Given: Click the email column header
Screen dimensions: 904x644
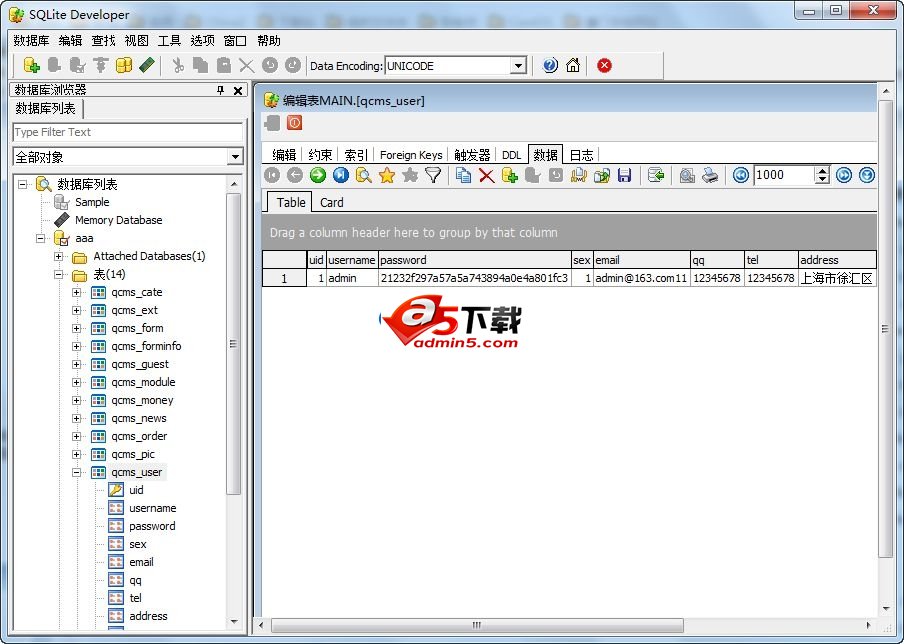Looking at the screenshot, I should click(642, 259).
